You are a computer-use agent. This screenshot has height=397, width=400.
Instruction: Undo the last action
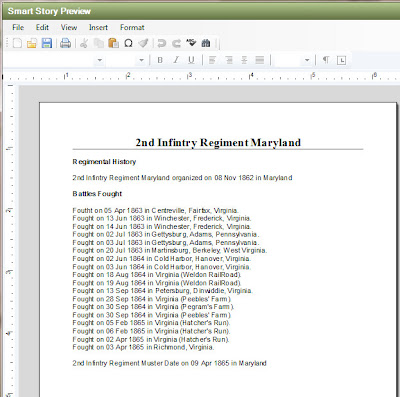click(162, 43)
